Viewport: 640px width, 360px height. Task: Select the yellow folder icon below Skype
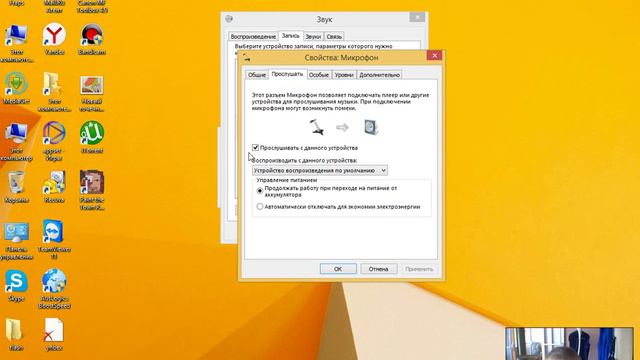click(x=16, y=335)
